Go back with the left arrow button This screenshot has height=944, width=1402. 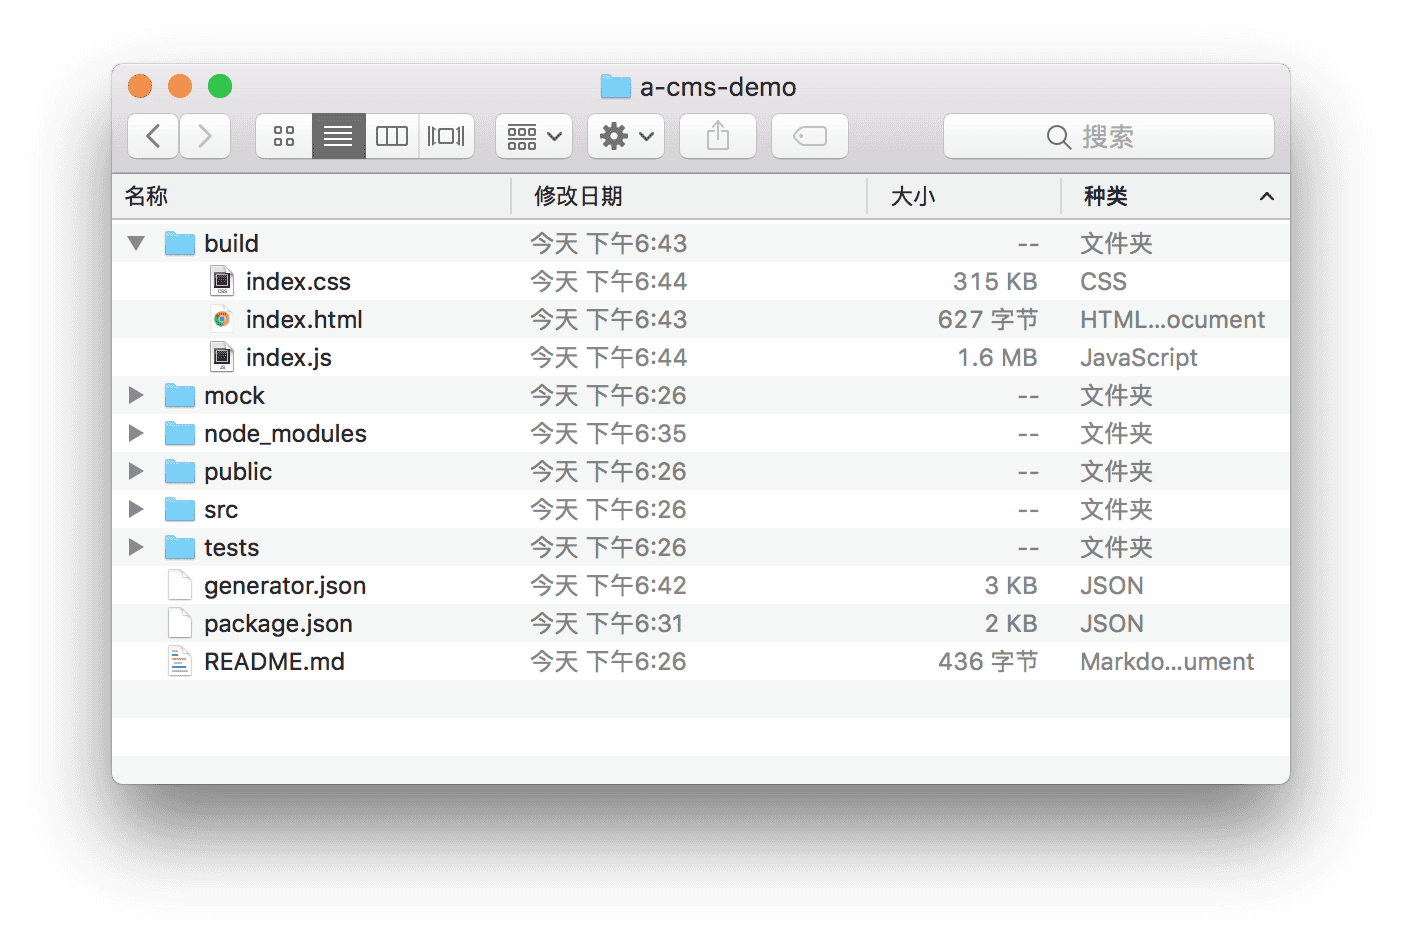point(154,136)
